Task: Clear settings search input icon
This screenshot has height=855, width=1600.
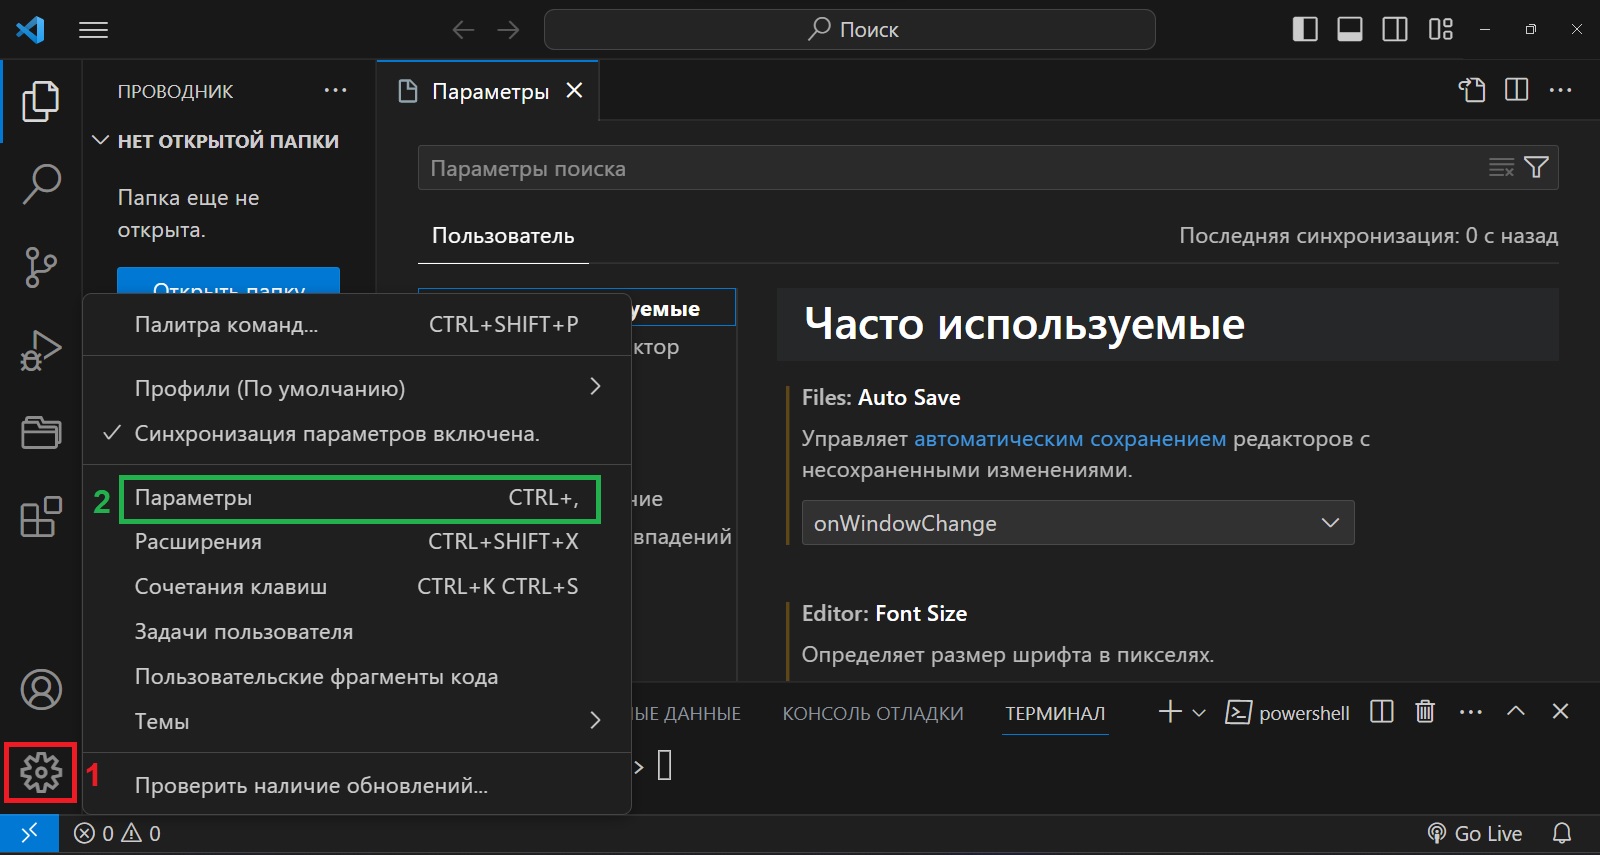Action: [x=1501, y=167]
